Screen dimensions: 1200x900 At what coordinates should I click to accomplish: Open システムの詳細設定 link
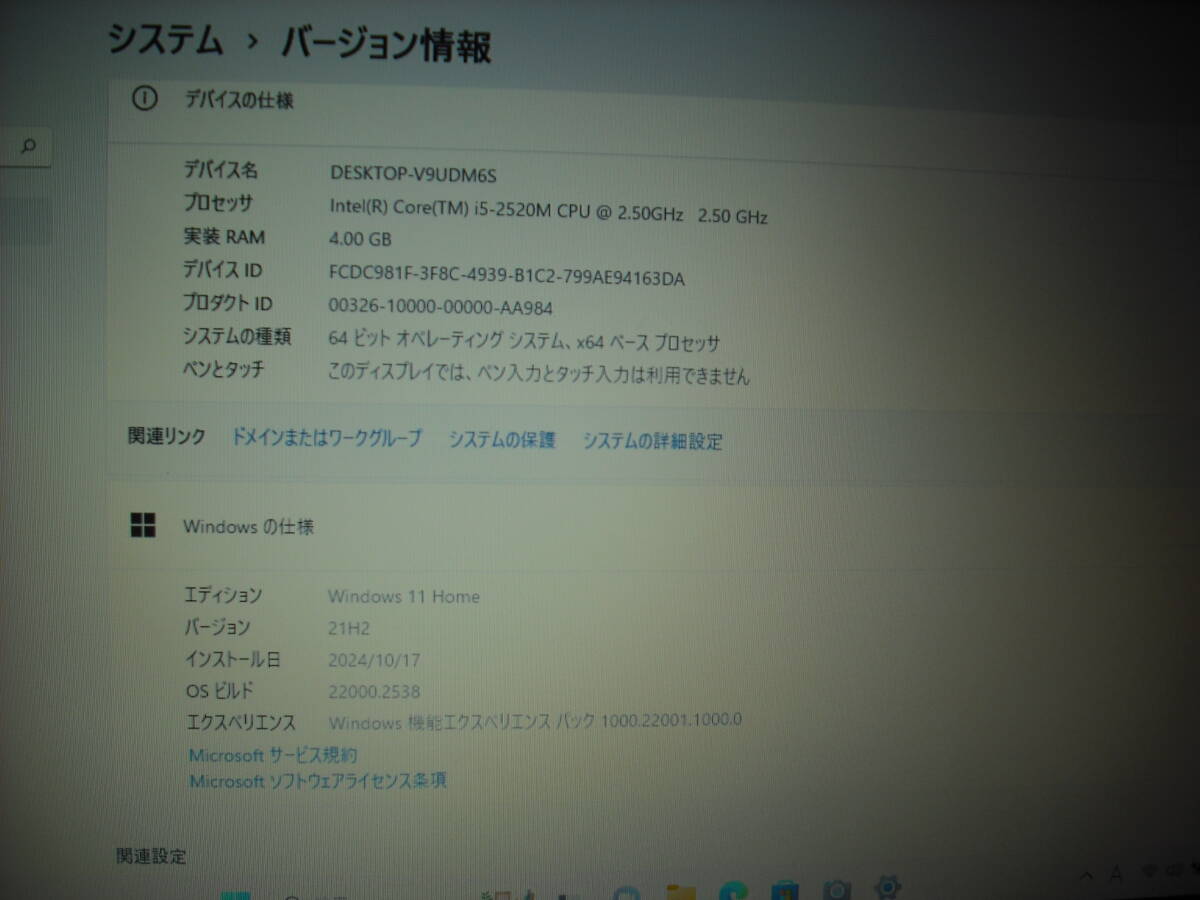coord(652,440)
